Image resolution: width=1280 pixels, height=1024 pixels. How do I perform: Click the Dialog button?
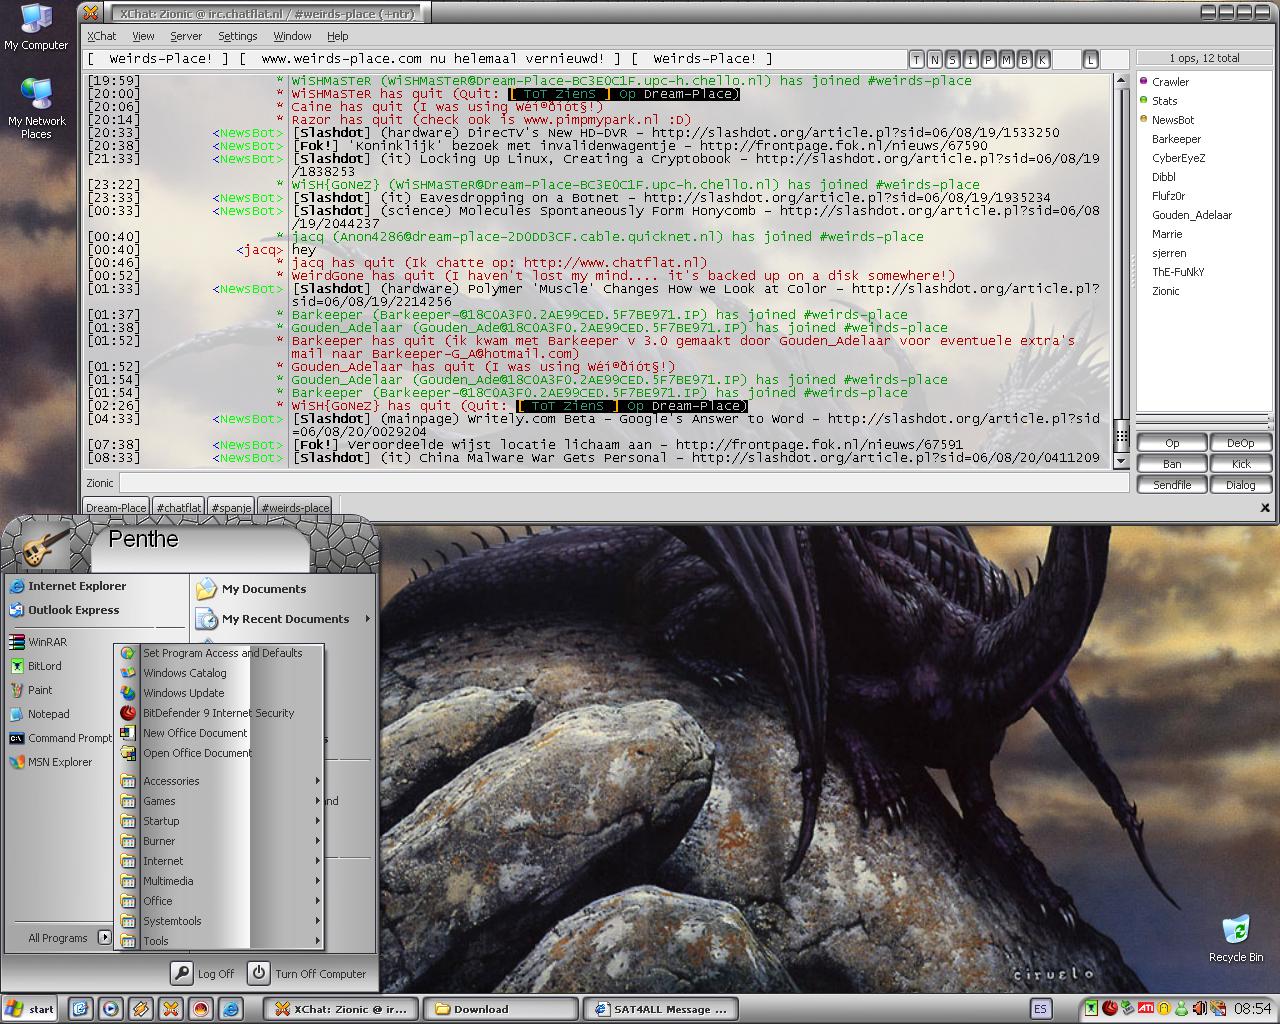1241,485
